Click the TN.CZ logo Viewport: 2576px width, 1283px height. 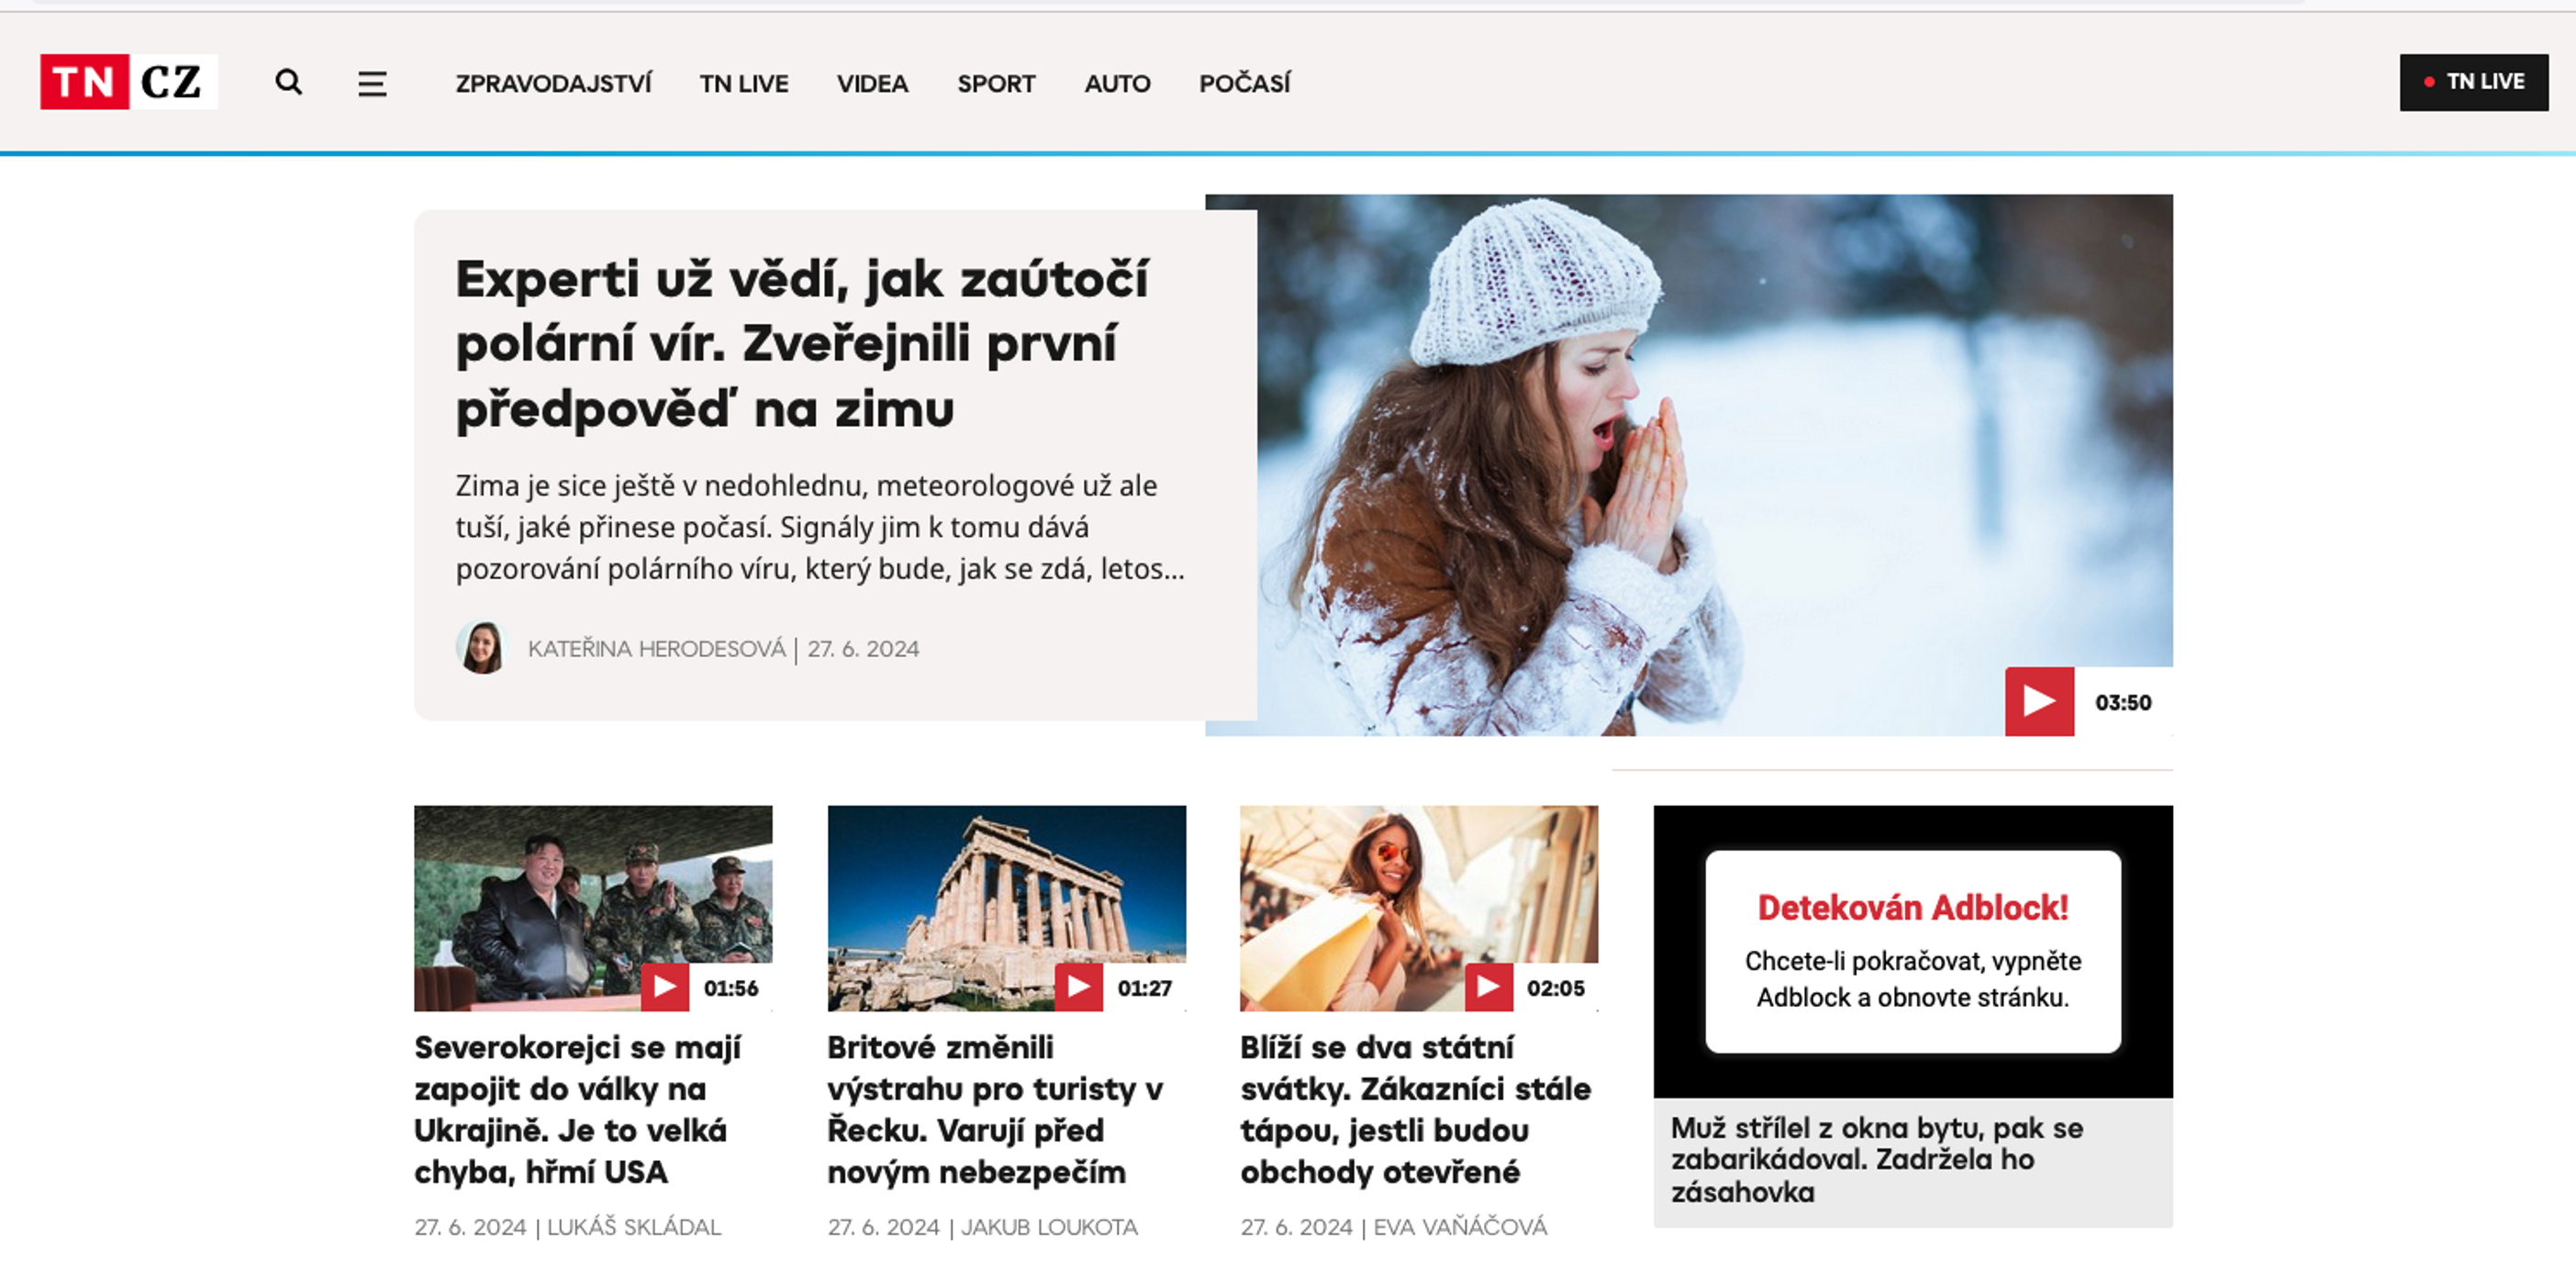click(x=129, y=82)
